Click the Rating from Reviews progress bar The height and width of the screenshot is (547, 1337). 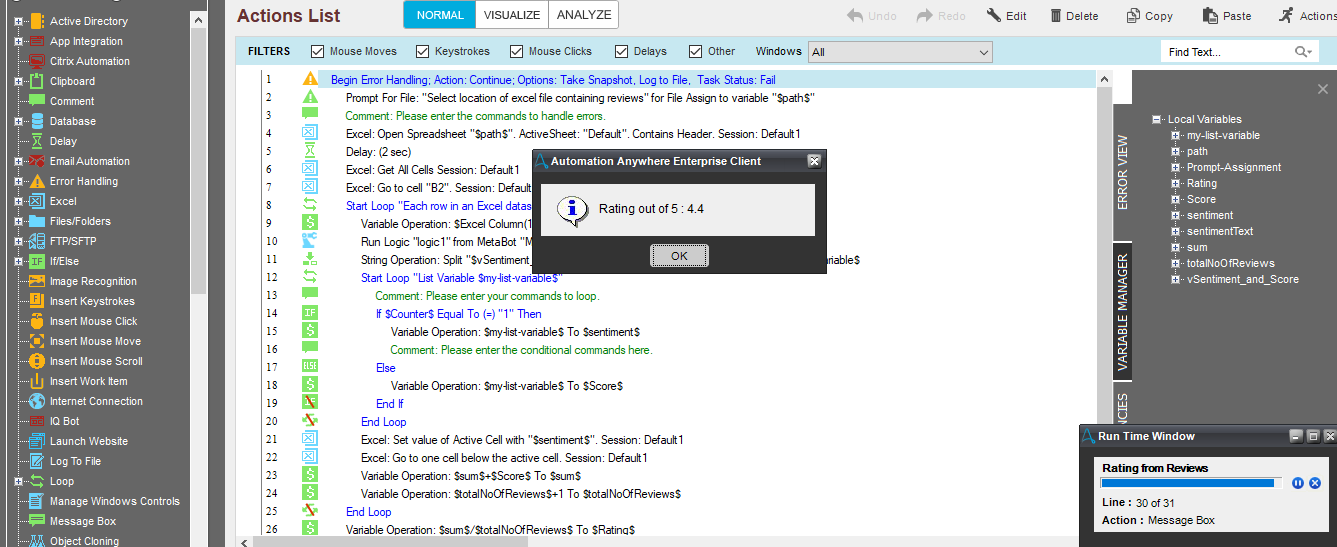coord(1189,483)
